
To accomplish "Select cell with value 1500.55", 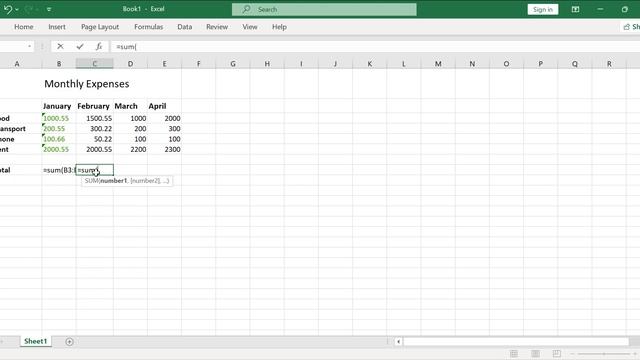I will click(95, 118).
